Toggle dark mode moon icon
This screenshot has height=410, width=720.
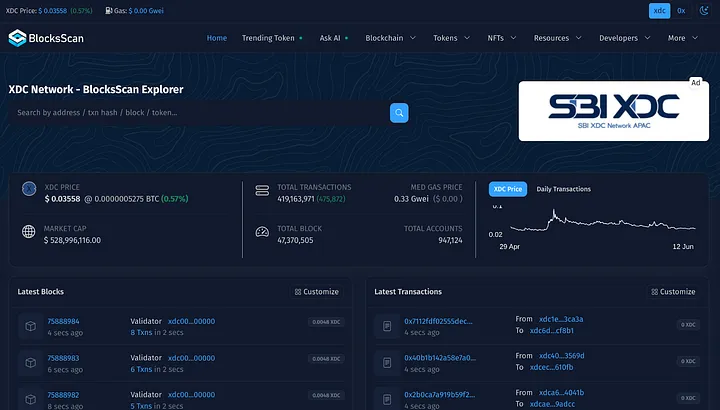[x=704, y=11]
